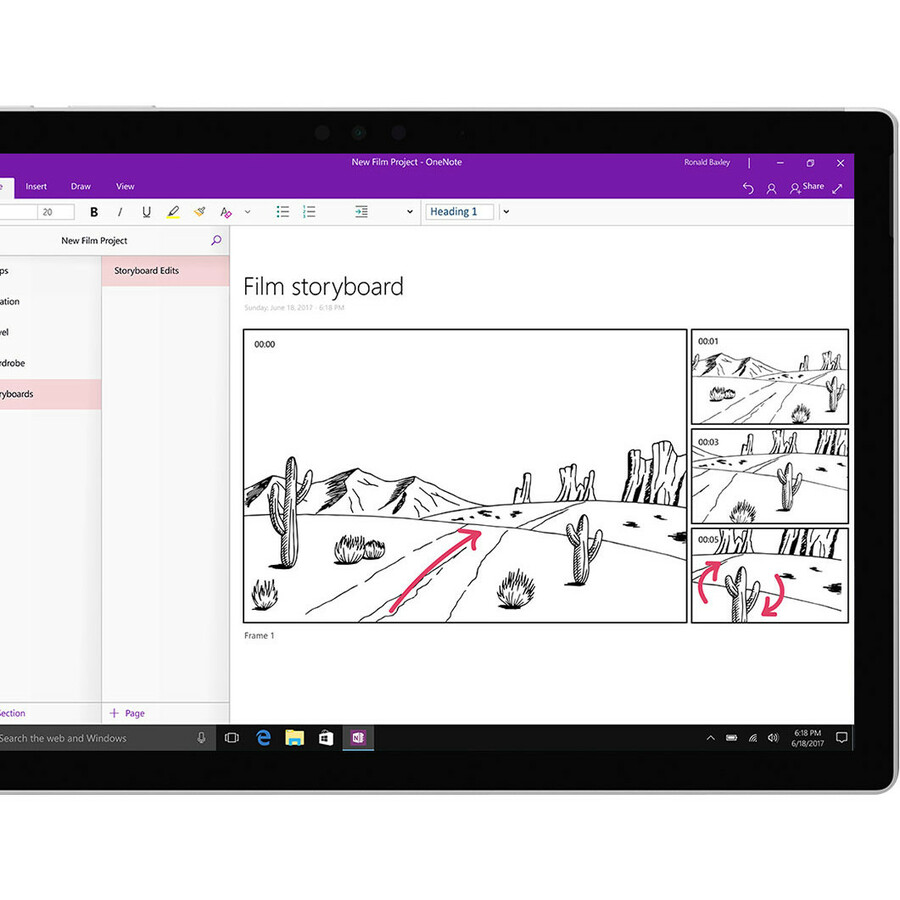900x900 pixels.
Task: Expand the paragraph options dropdown arrow
Action: click(x=409, y=212)
